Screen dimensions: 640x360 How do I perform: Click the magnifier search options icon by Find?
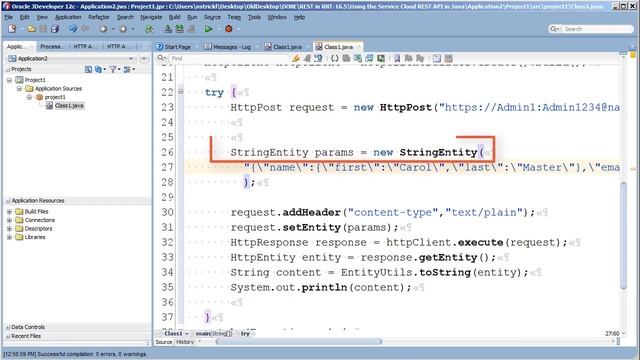pyautogui.click(x=161, y=58)
